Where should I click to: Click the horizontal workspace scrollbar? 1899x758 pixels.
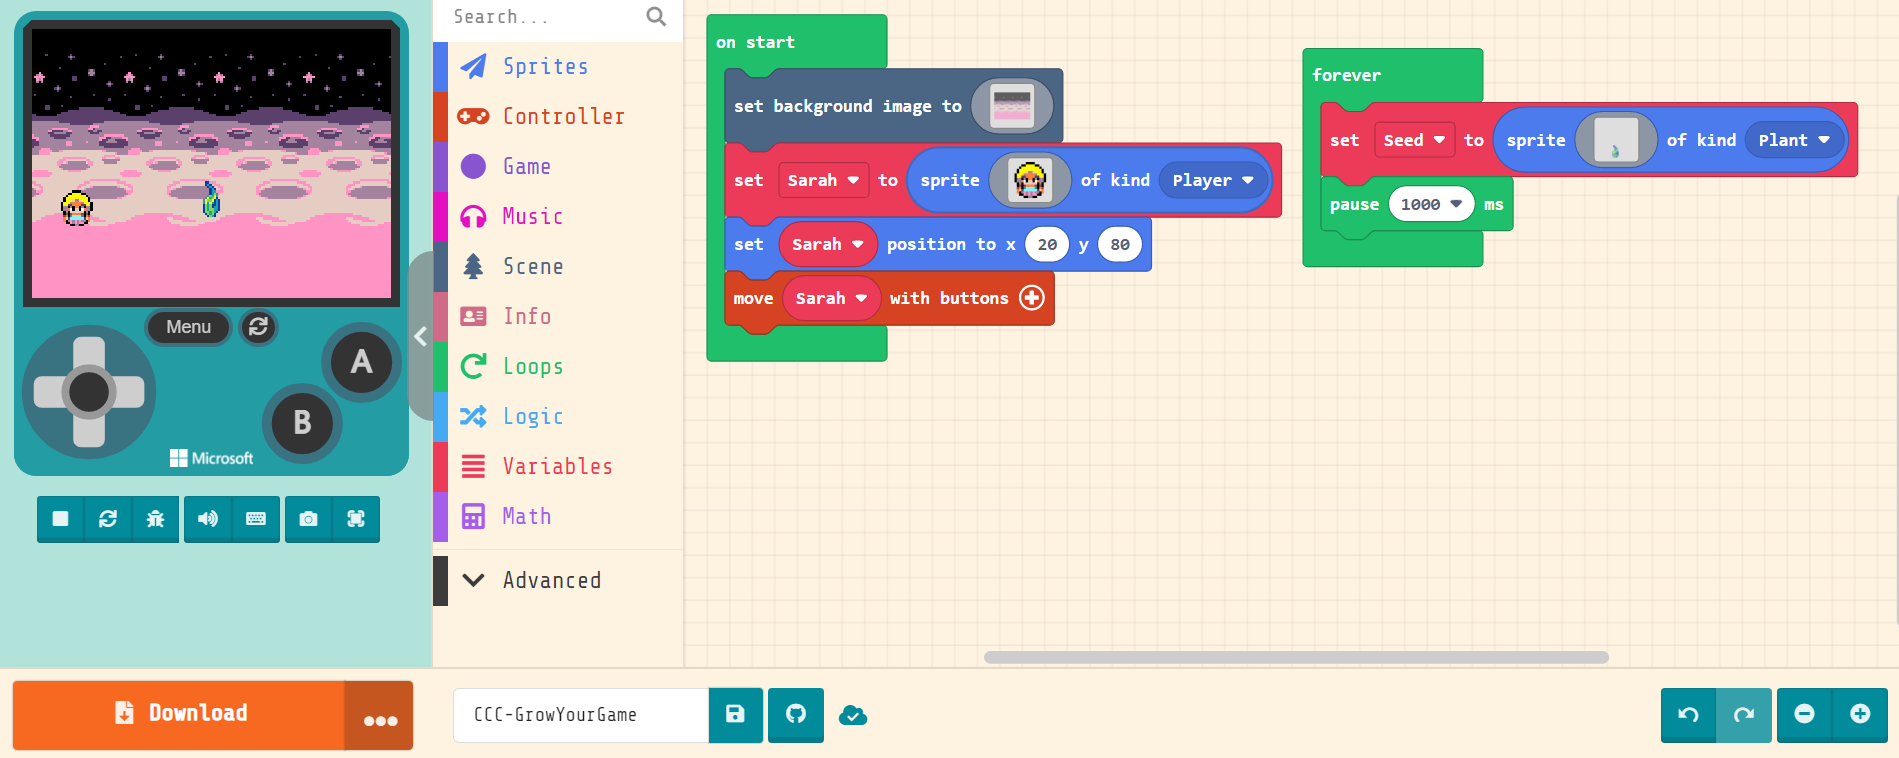tap(1296, 657)
